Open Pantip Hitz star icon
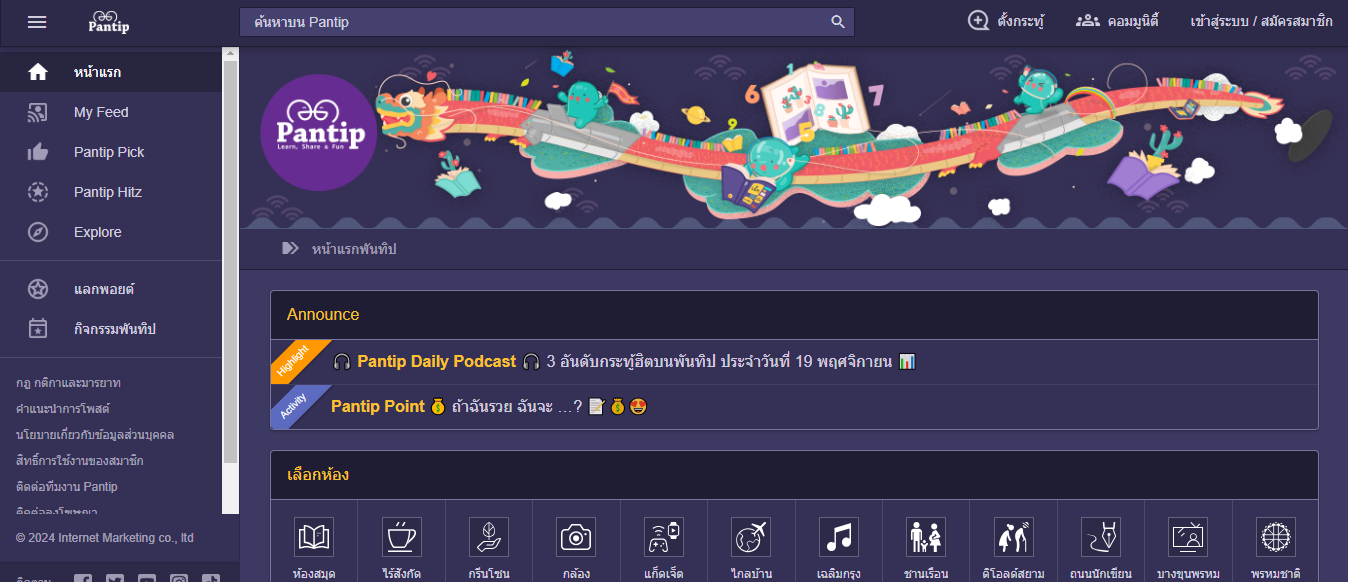The width and height of the screenshot is (1348, 582). point(38,192)
